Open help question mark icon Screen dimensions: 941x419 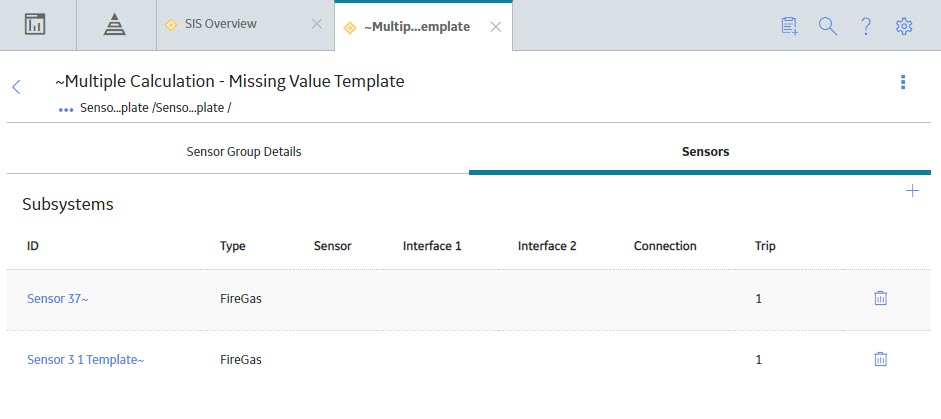[865, 26]
